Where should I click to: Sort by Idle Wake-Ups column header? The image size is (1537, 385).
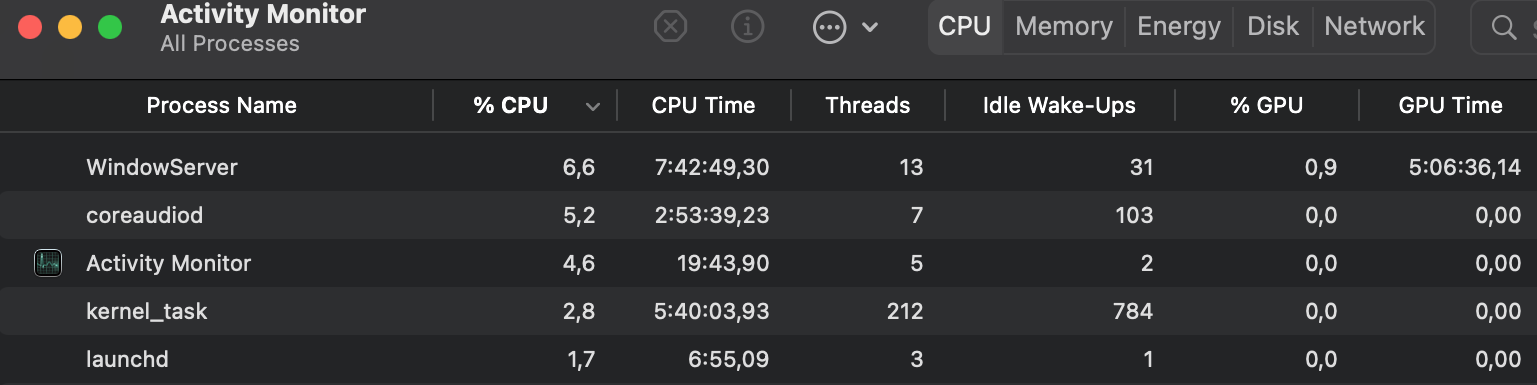click(1059, 106)
